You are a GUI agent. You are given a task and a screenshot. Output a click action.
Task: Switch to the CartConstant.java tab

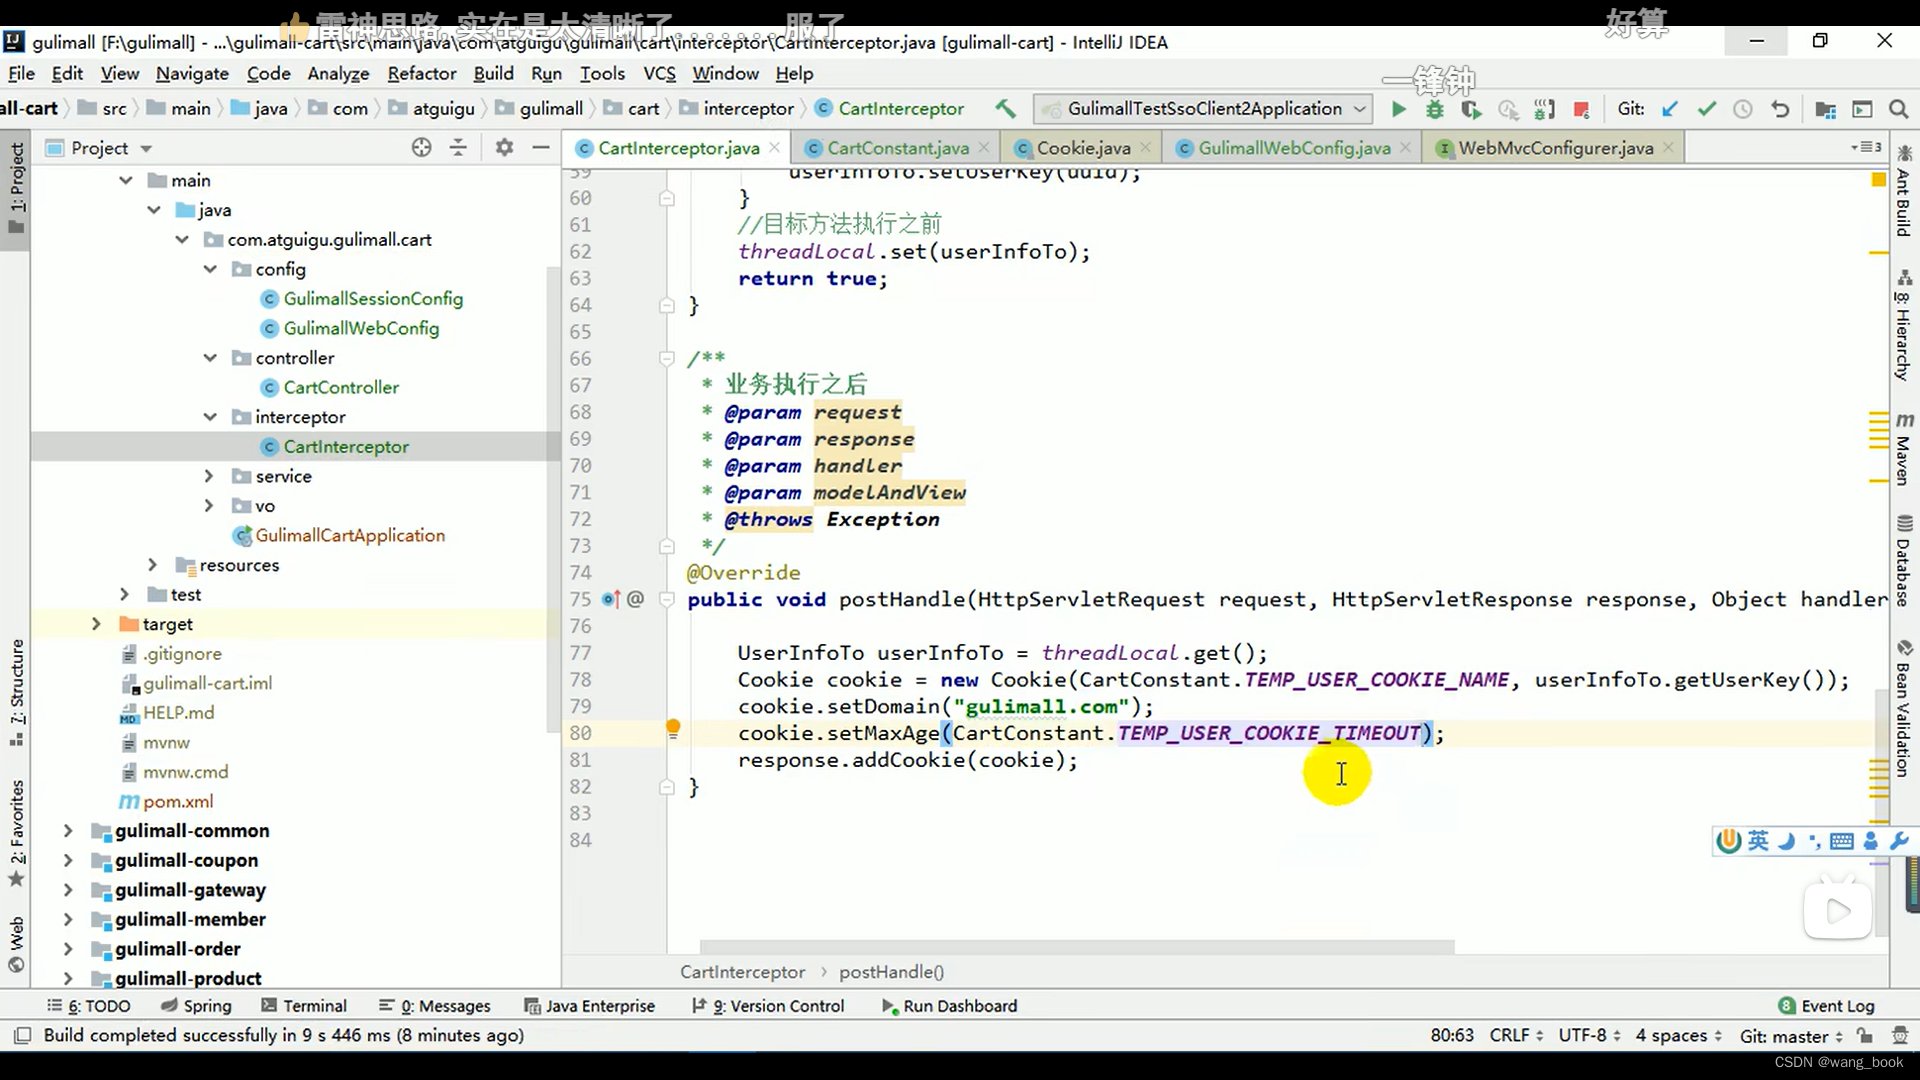click(897, 148)
